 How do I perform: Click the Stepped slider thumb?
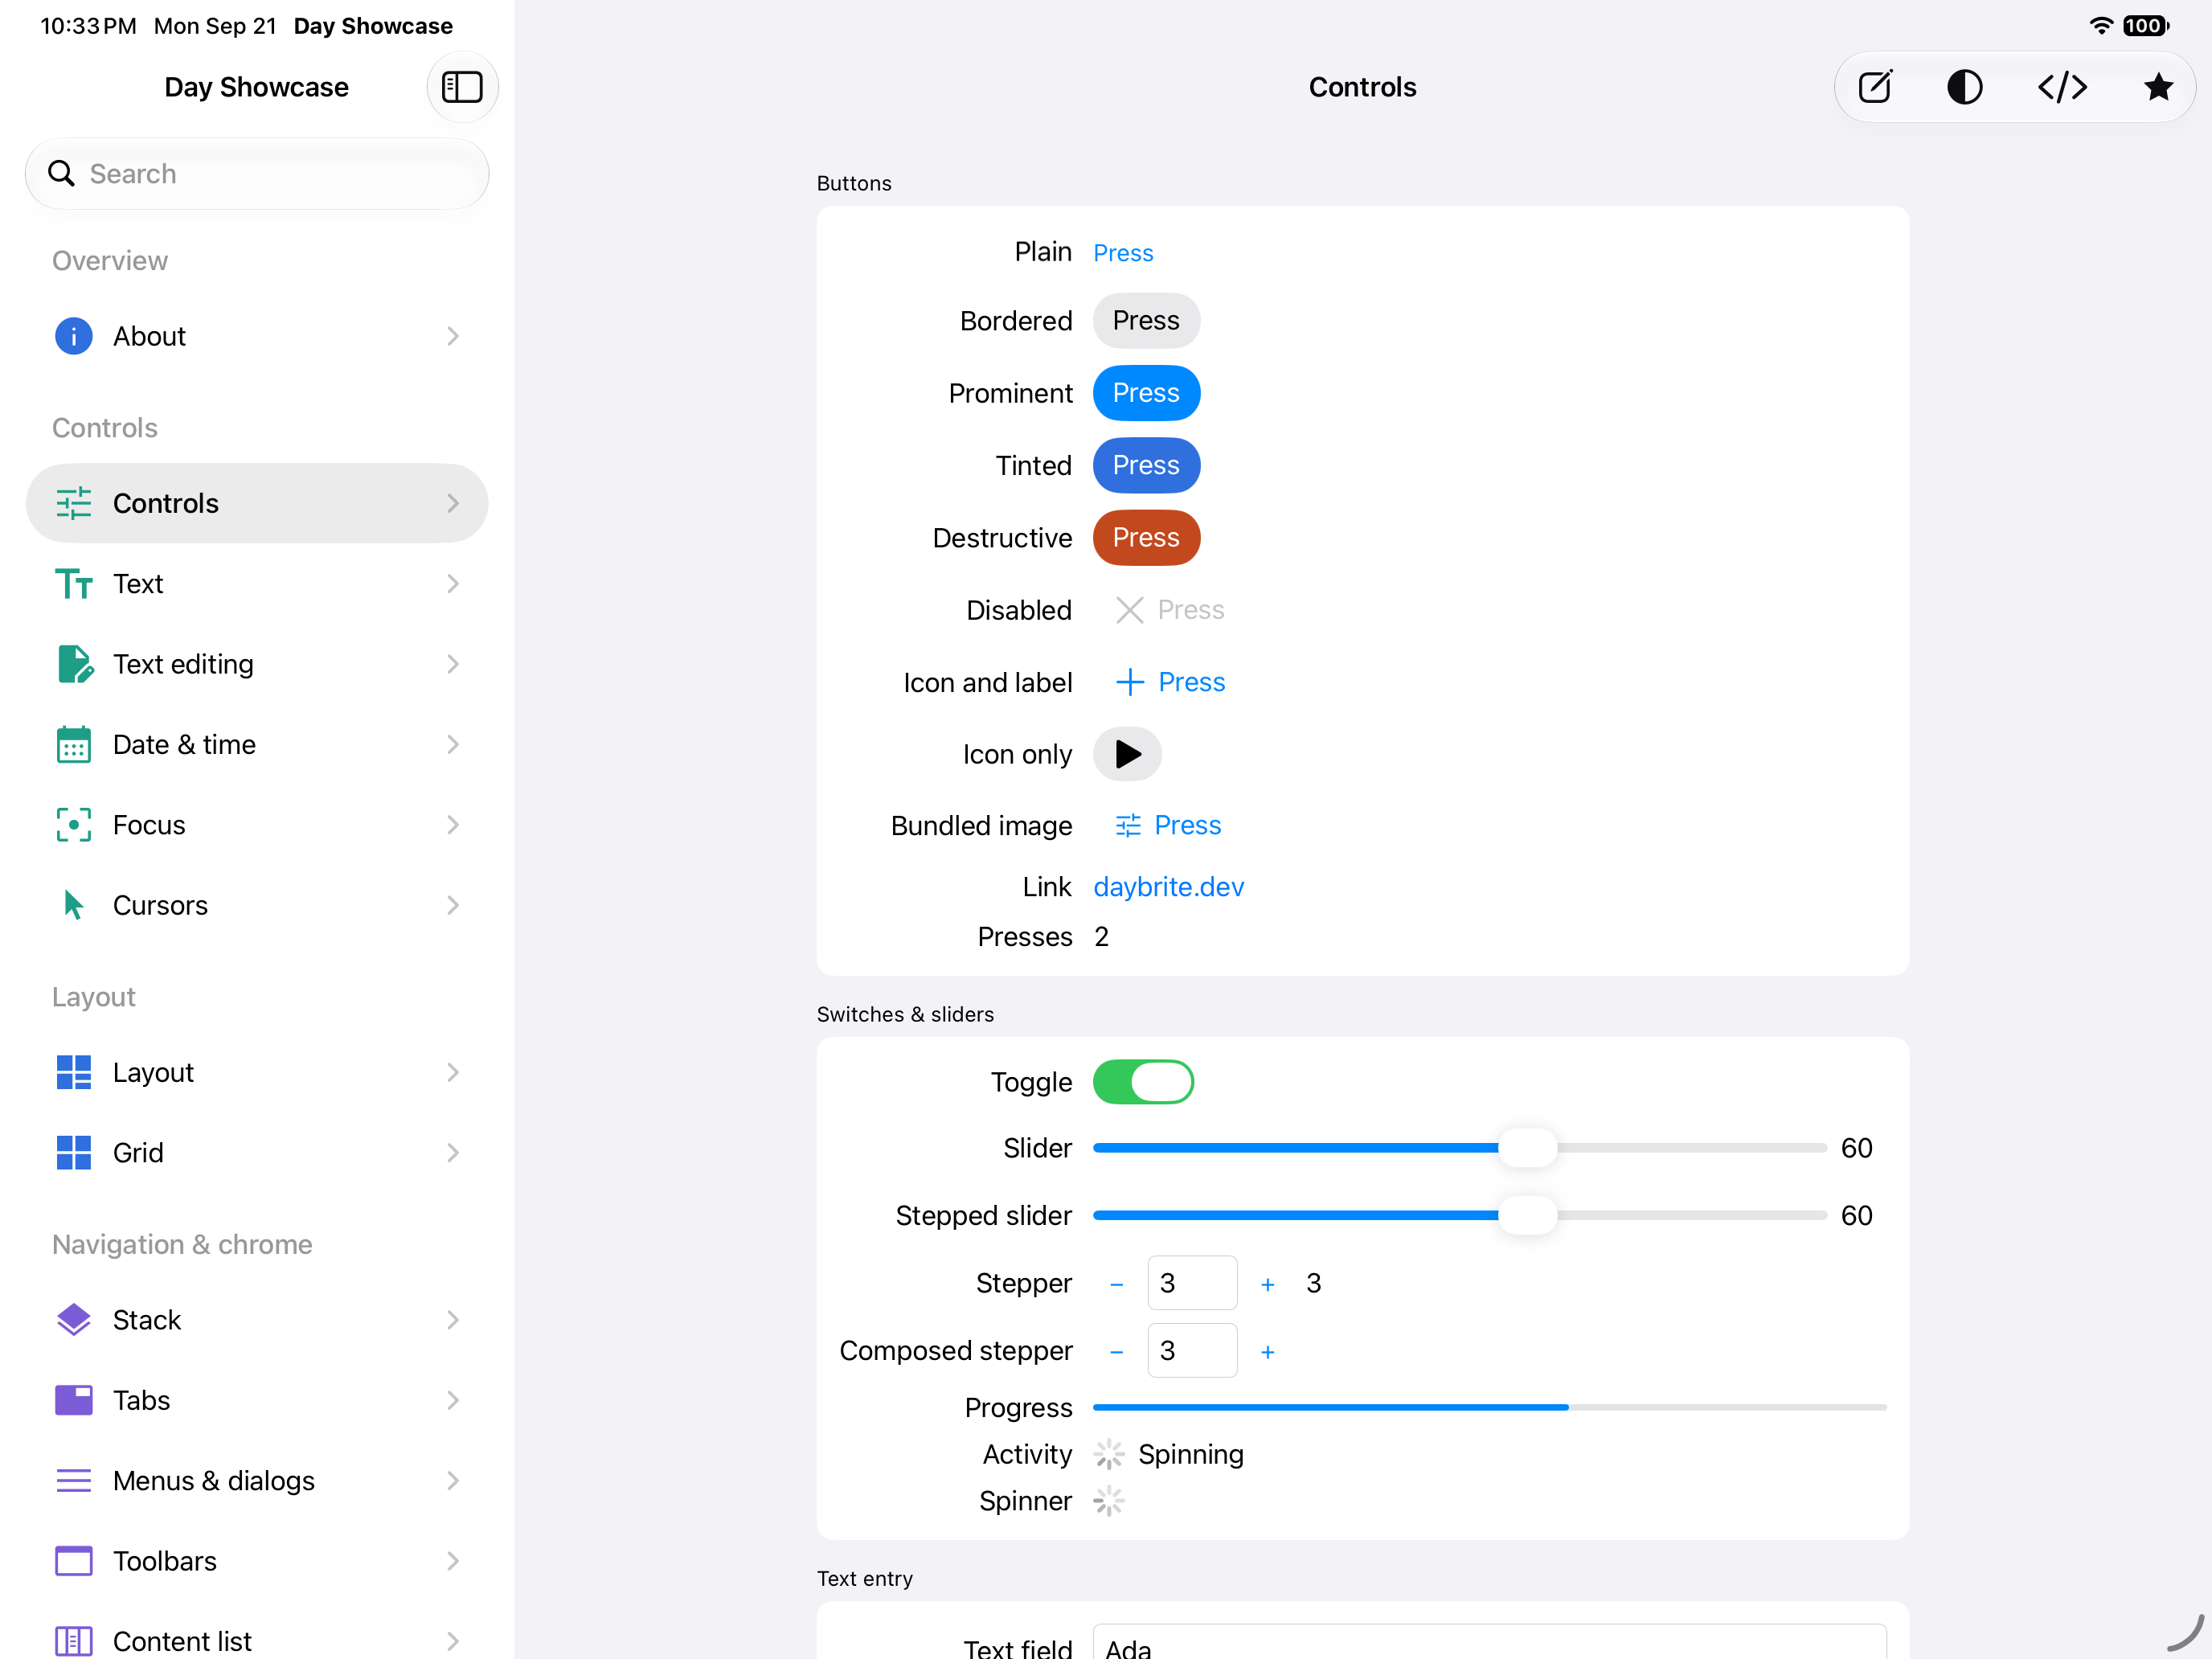[x=1527, y=1215]
